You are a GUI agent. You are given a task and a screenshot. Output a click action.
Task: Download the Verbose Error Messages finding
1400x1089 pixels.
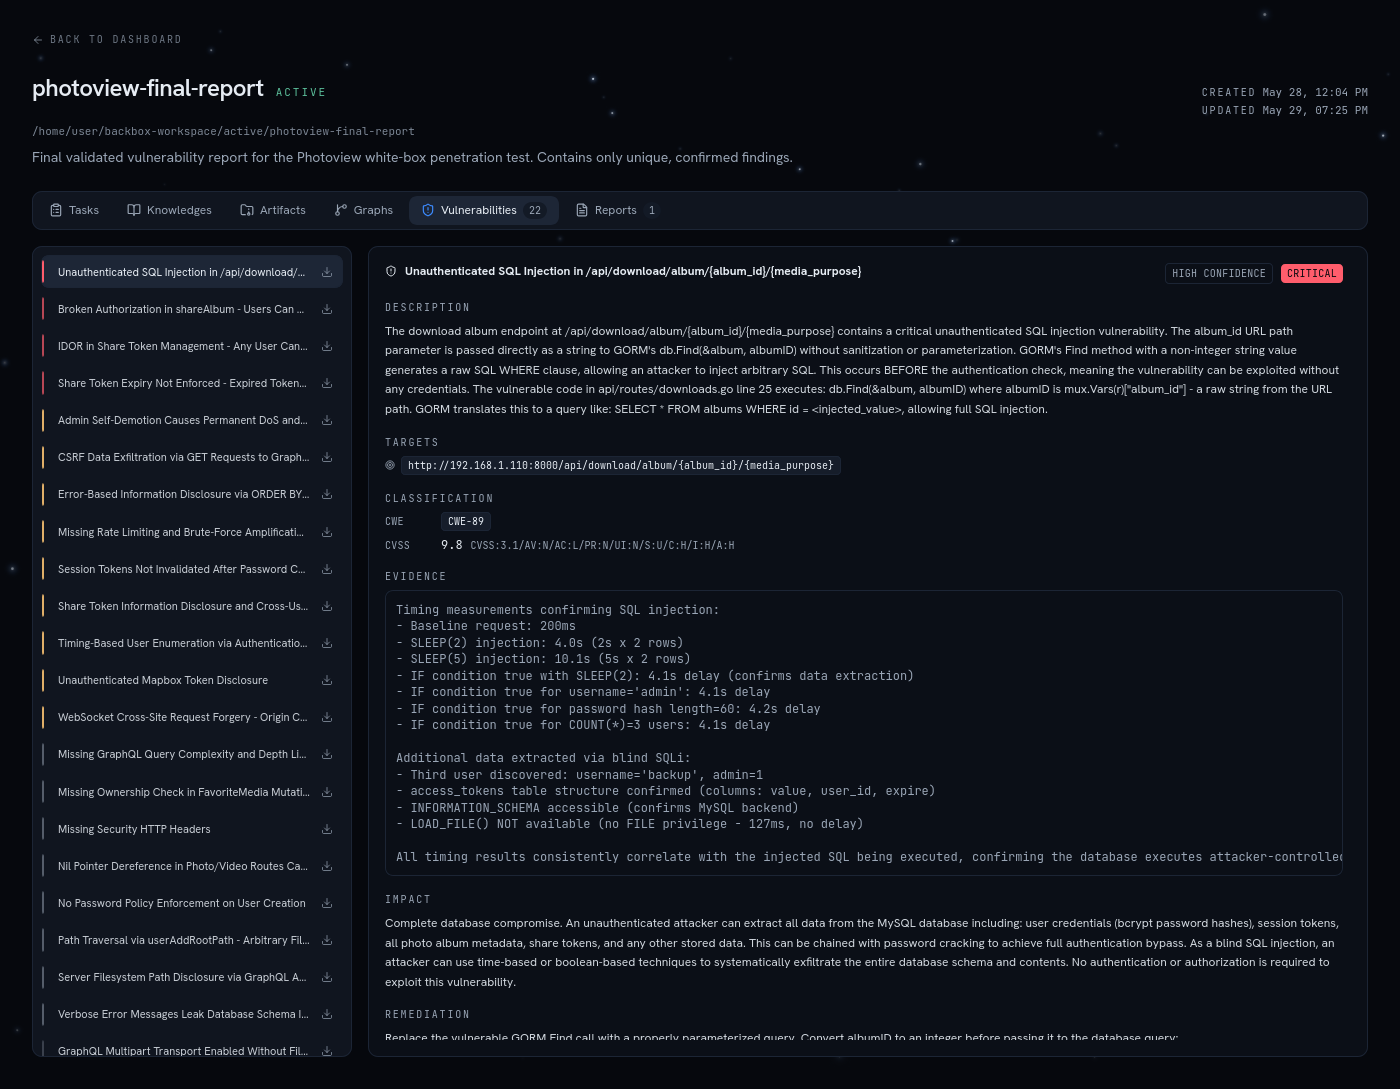coord(327,1014)
